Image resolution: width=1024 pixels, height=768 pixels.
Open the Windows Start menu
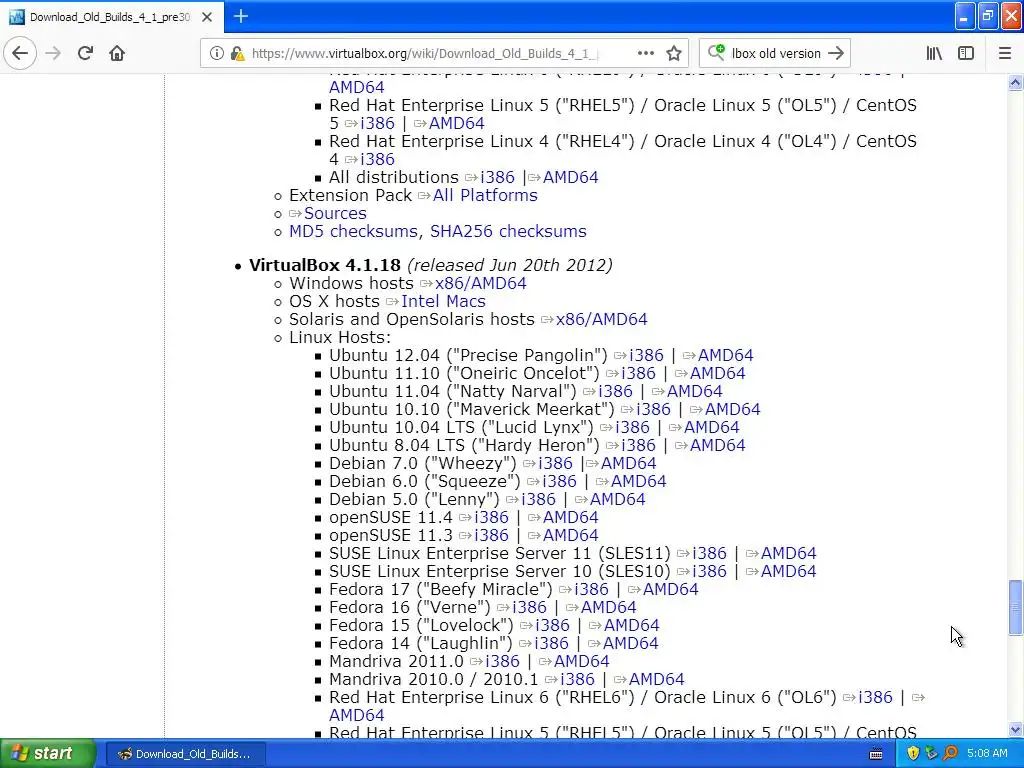pyautogui.click(x=47, y=753)
